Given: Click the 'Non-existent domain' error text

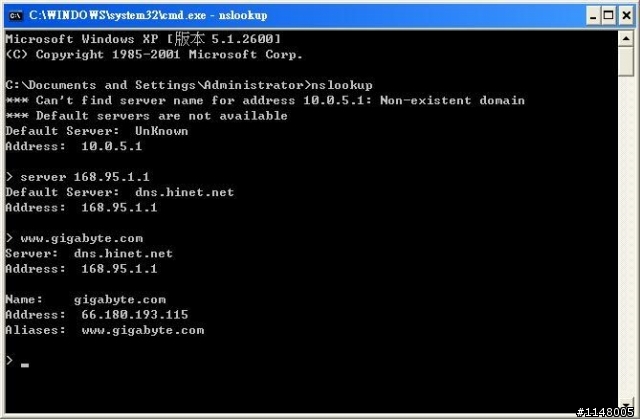Looking at the screenshot, I should tap(452, 100).
